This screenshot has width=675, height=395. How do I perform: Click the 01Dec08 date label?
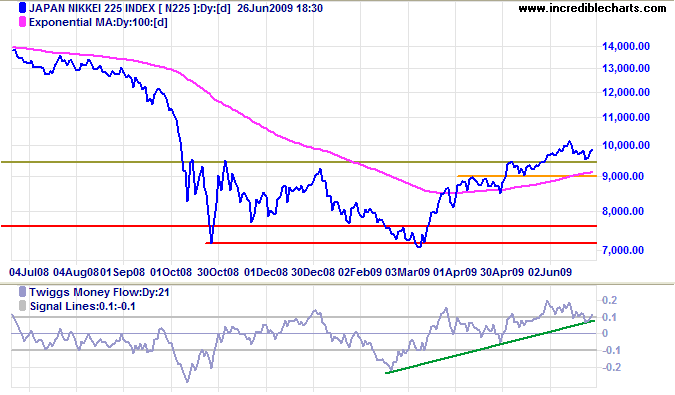pos(266,272)
